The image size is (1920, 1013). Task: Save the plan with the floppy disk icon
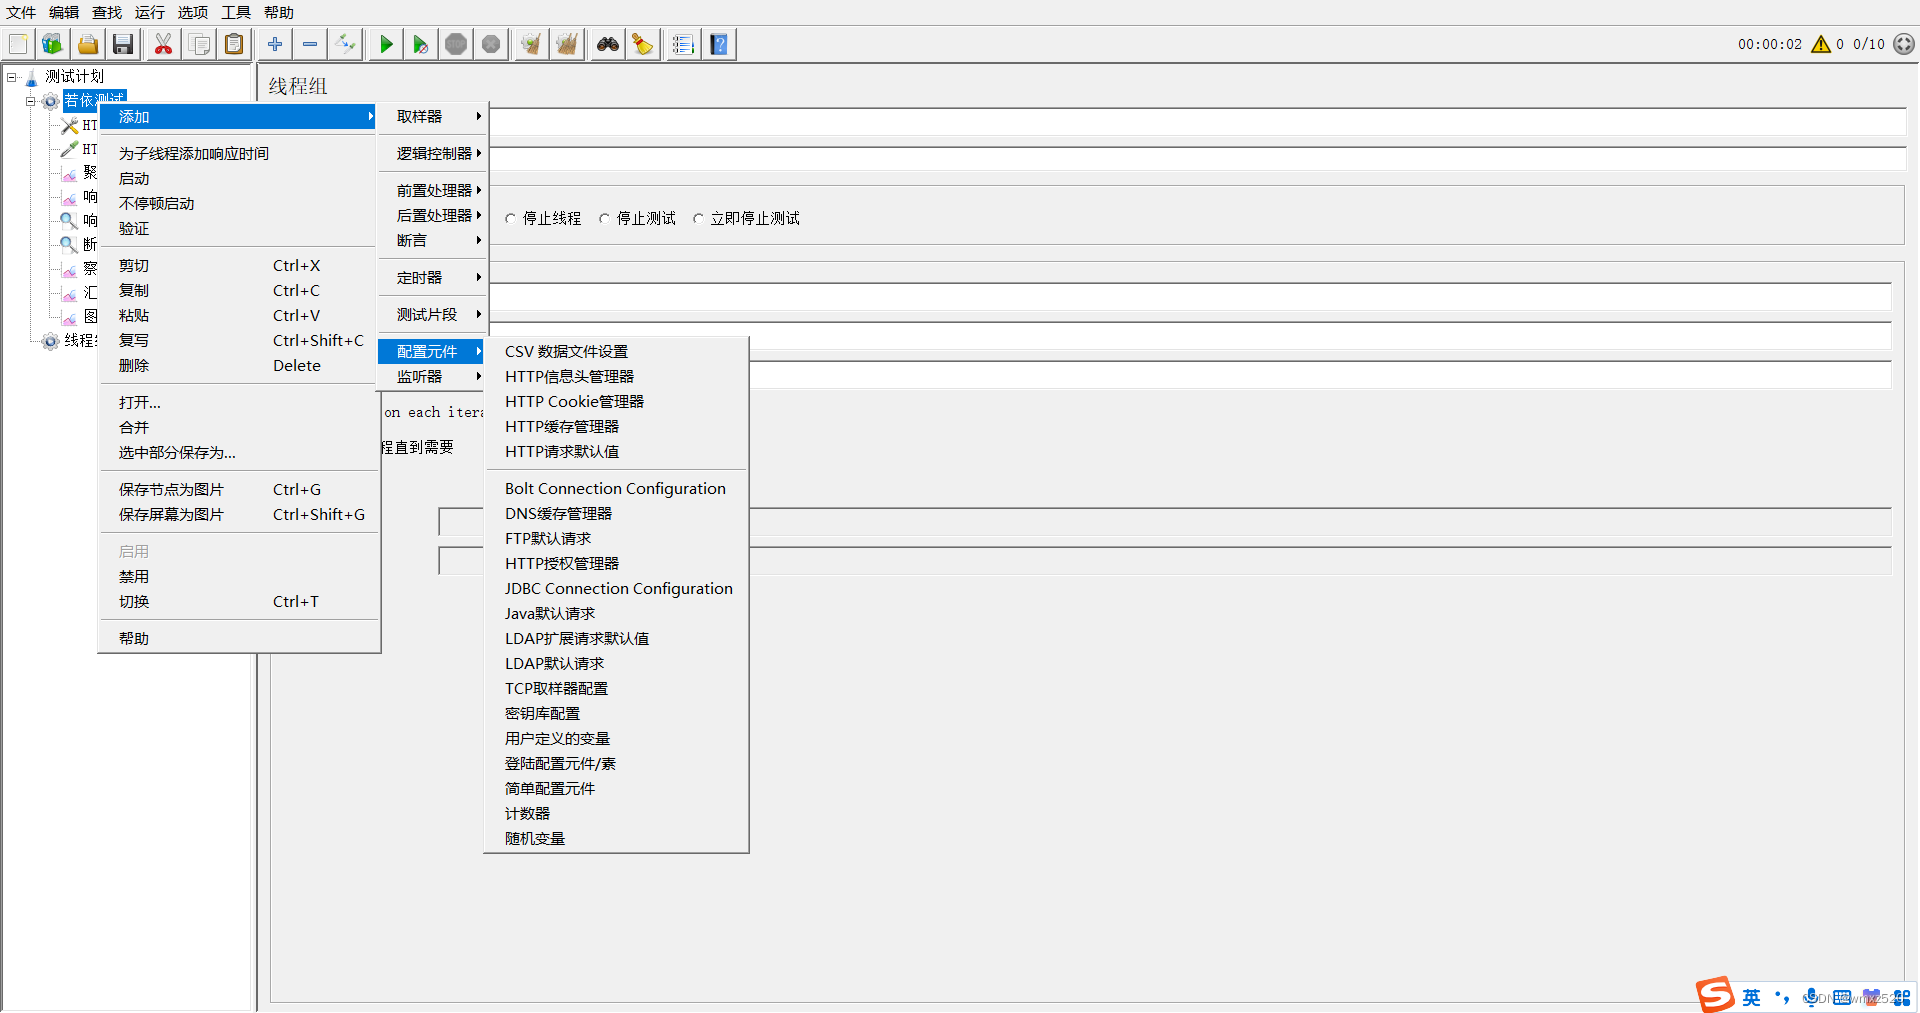tap(123, 44)
